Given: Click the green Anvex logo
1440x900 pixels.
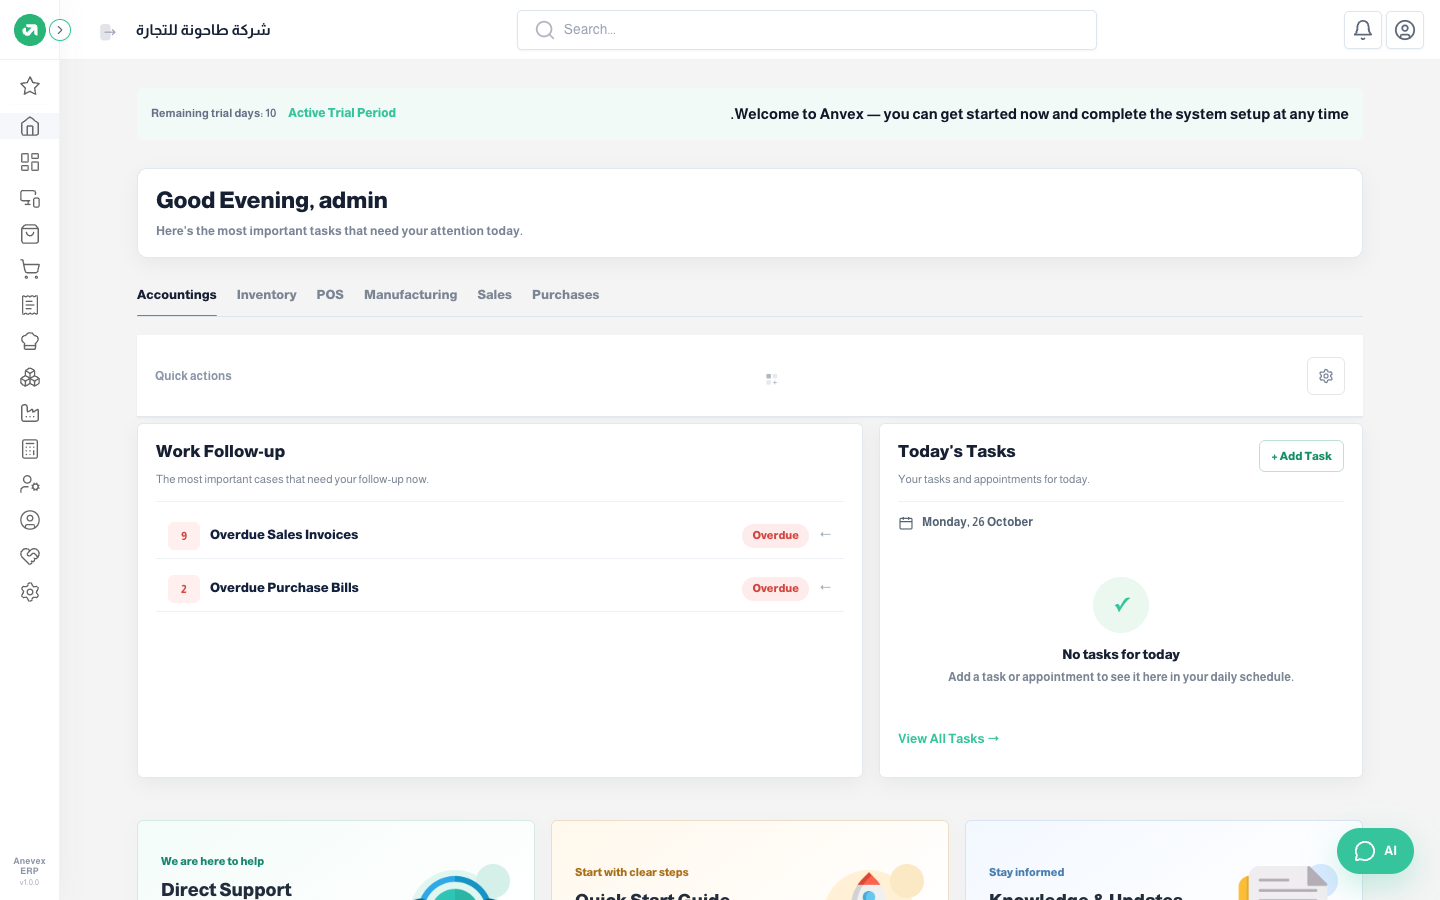Looking at the screenshot, I should (30, 30).
